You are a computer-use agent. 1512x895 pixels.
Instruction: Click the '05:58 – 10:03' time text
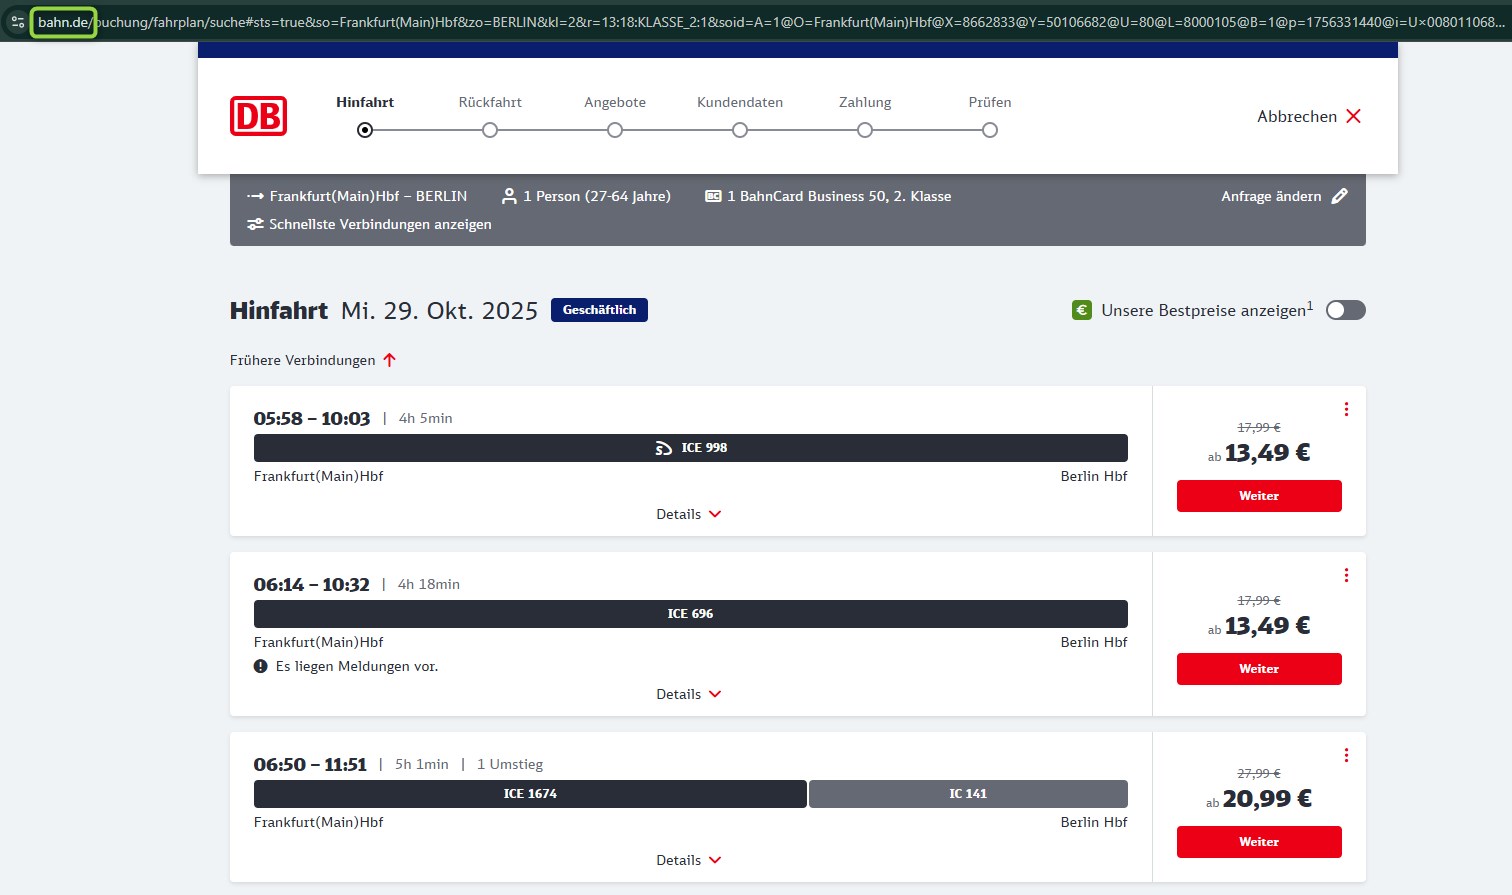312,418
